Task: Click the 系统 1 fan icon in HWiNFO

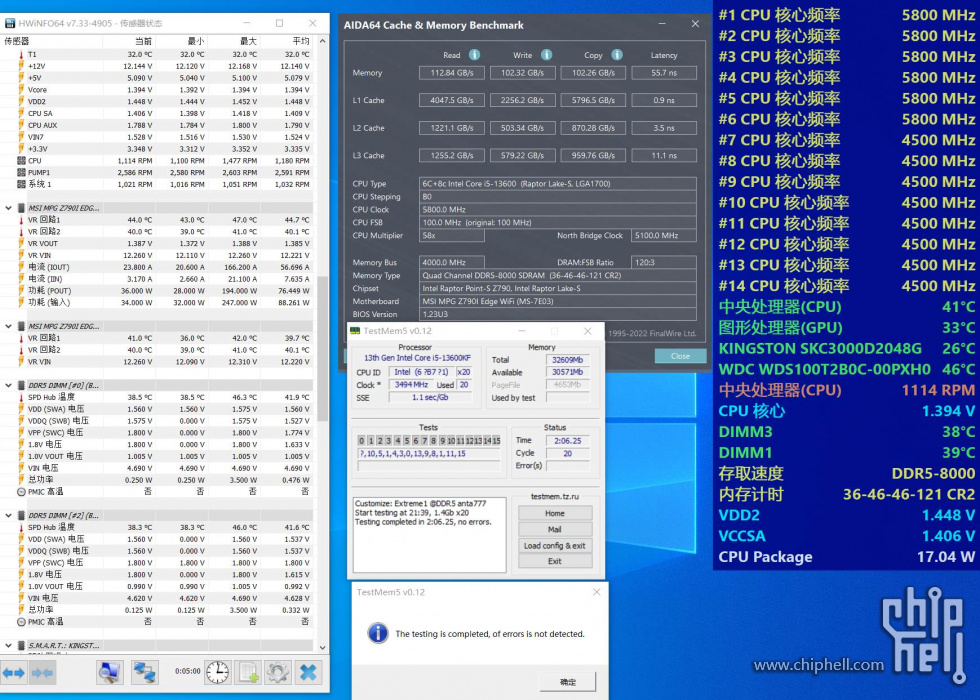Action: [x=21, y=184]
